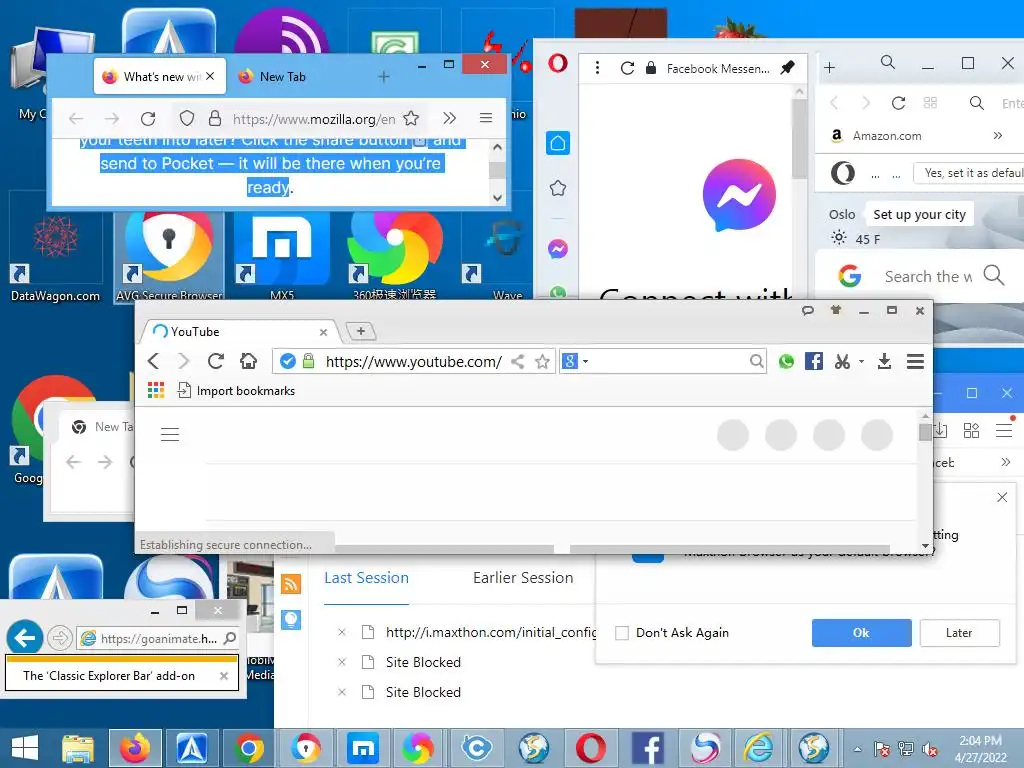This screenshot has height=768, width=1024.
Task: Open hamburger main menu in YouTube browser window
Action: [916, 361]
